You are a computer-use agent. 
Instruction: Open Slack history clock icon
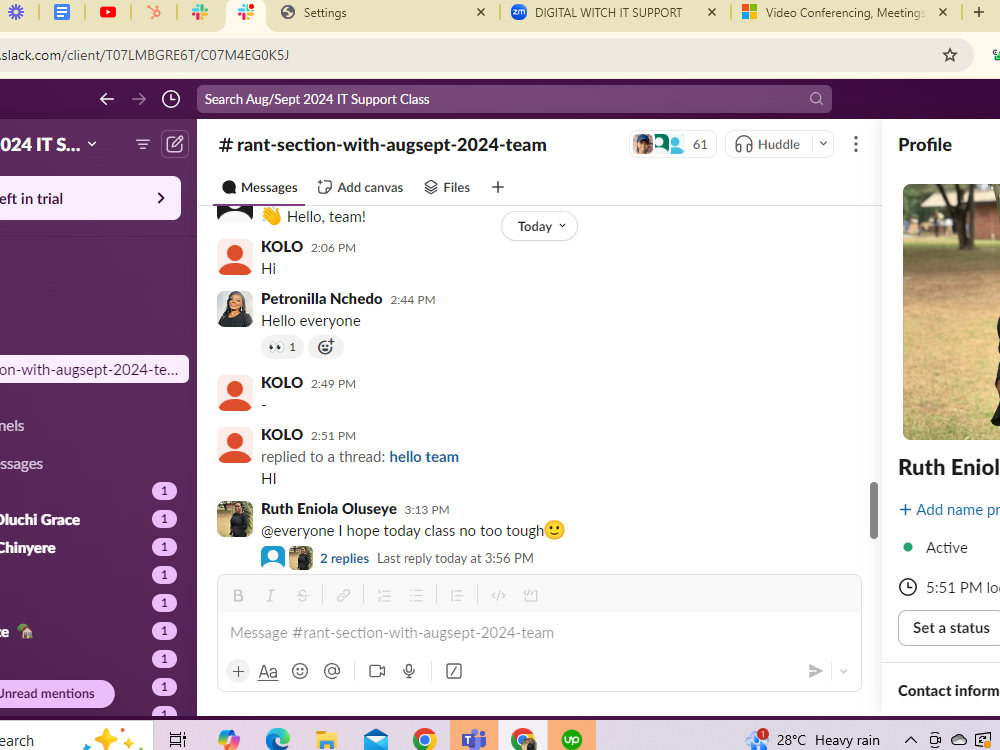[x=170, y=99]
